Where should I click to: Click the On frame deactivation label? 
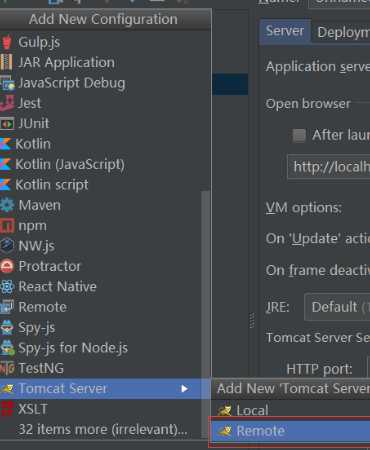(x=318, y=270)
